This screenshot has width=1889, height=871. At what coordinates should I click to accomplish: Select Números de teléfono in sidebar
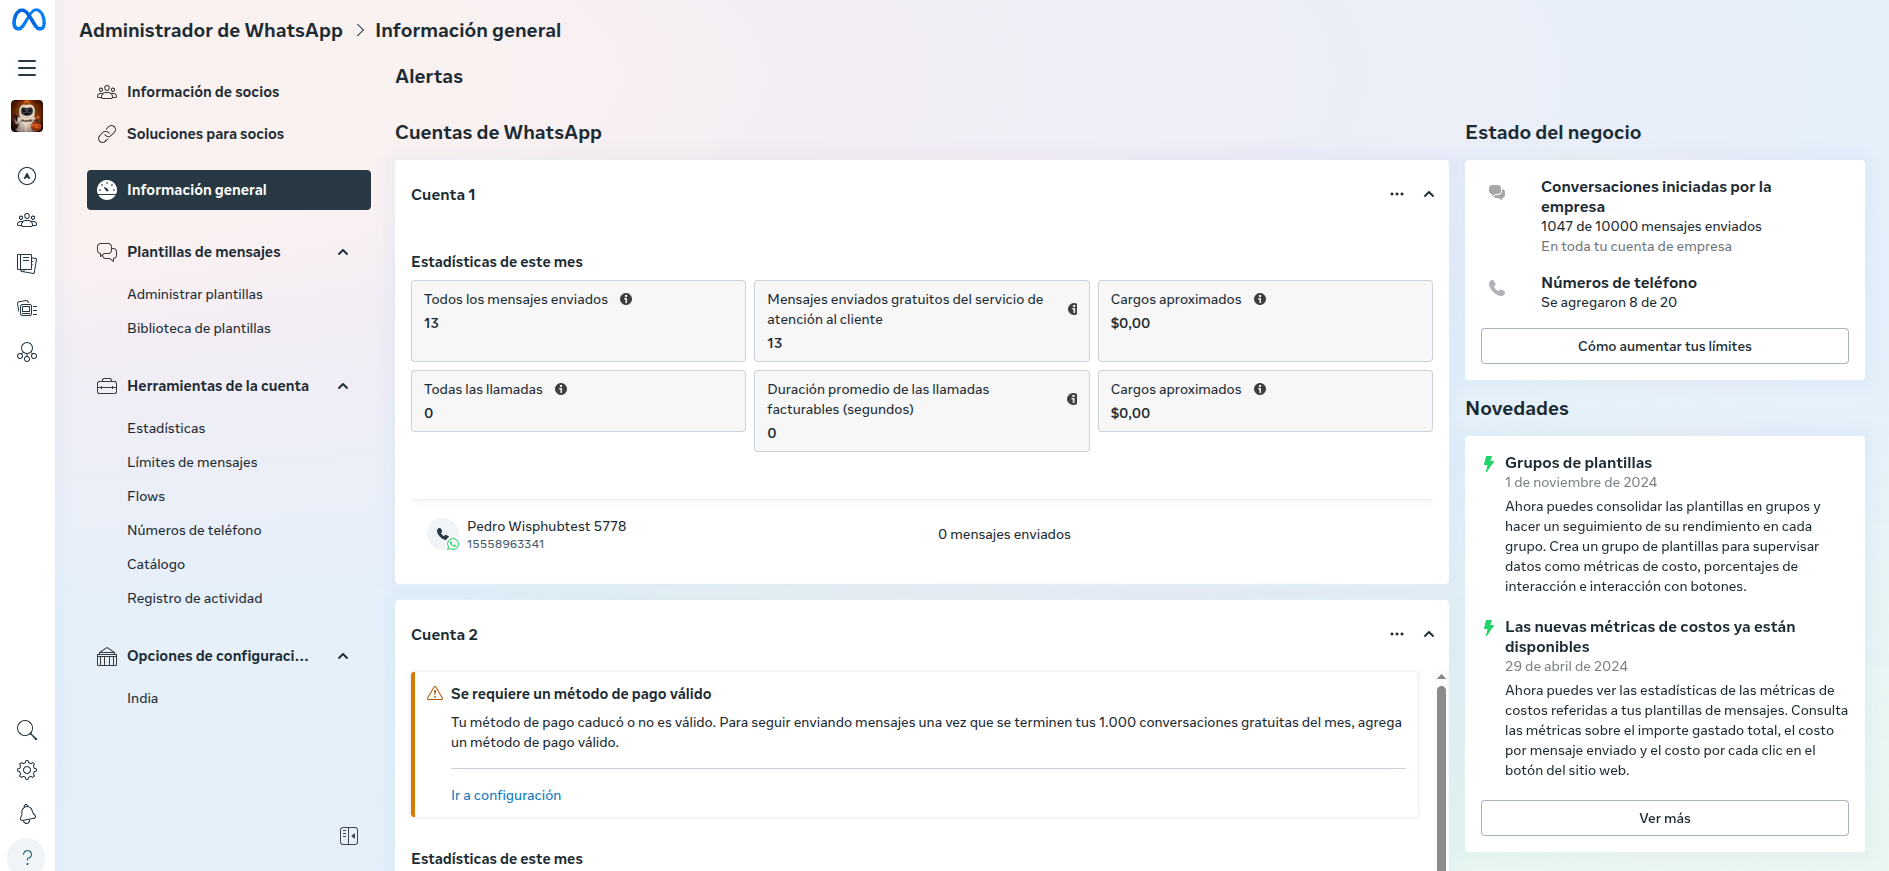pyautogui.click(x=194, y=530)
